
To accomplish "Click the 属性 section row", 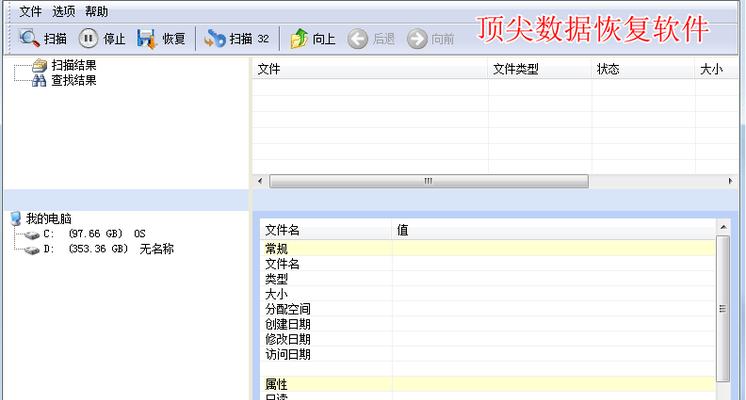I will [x=488, y=384].
